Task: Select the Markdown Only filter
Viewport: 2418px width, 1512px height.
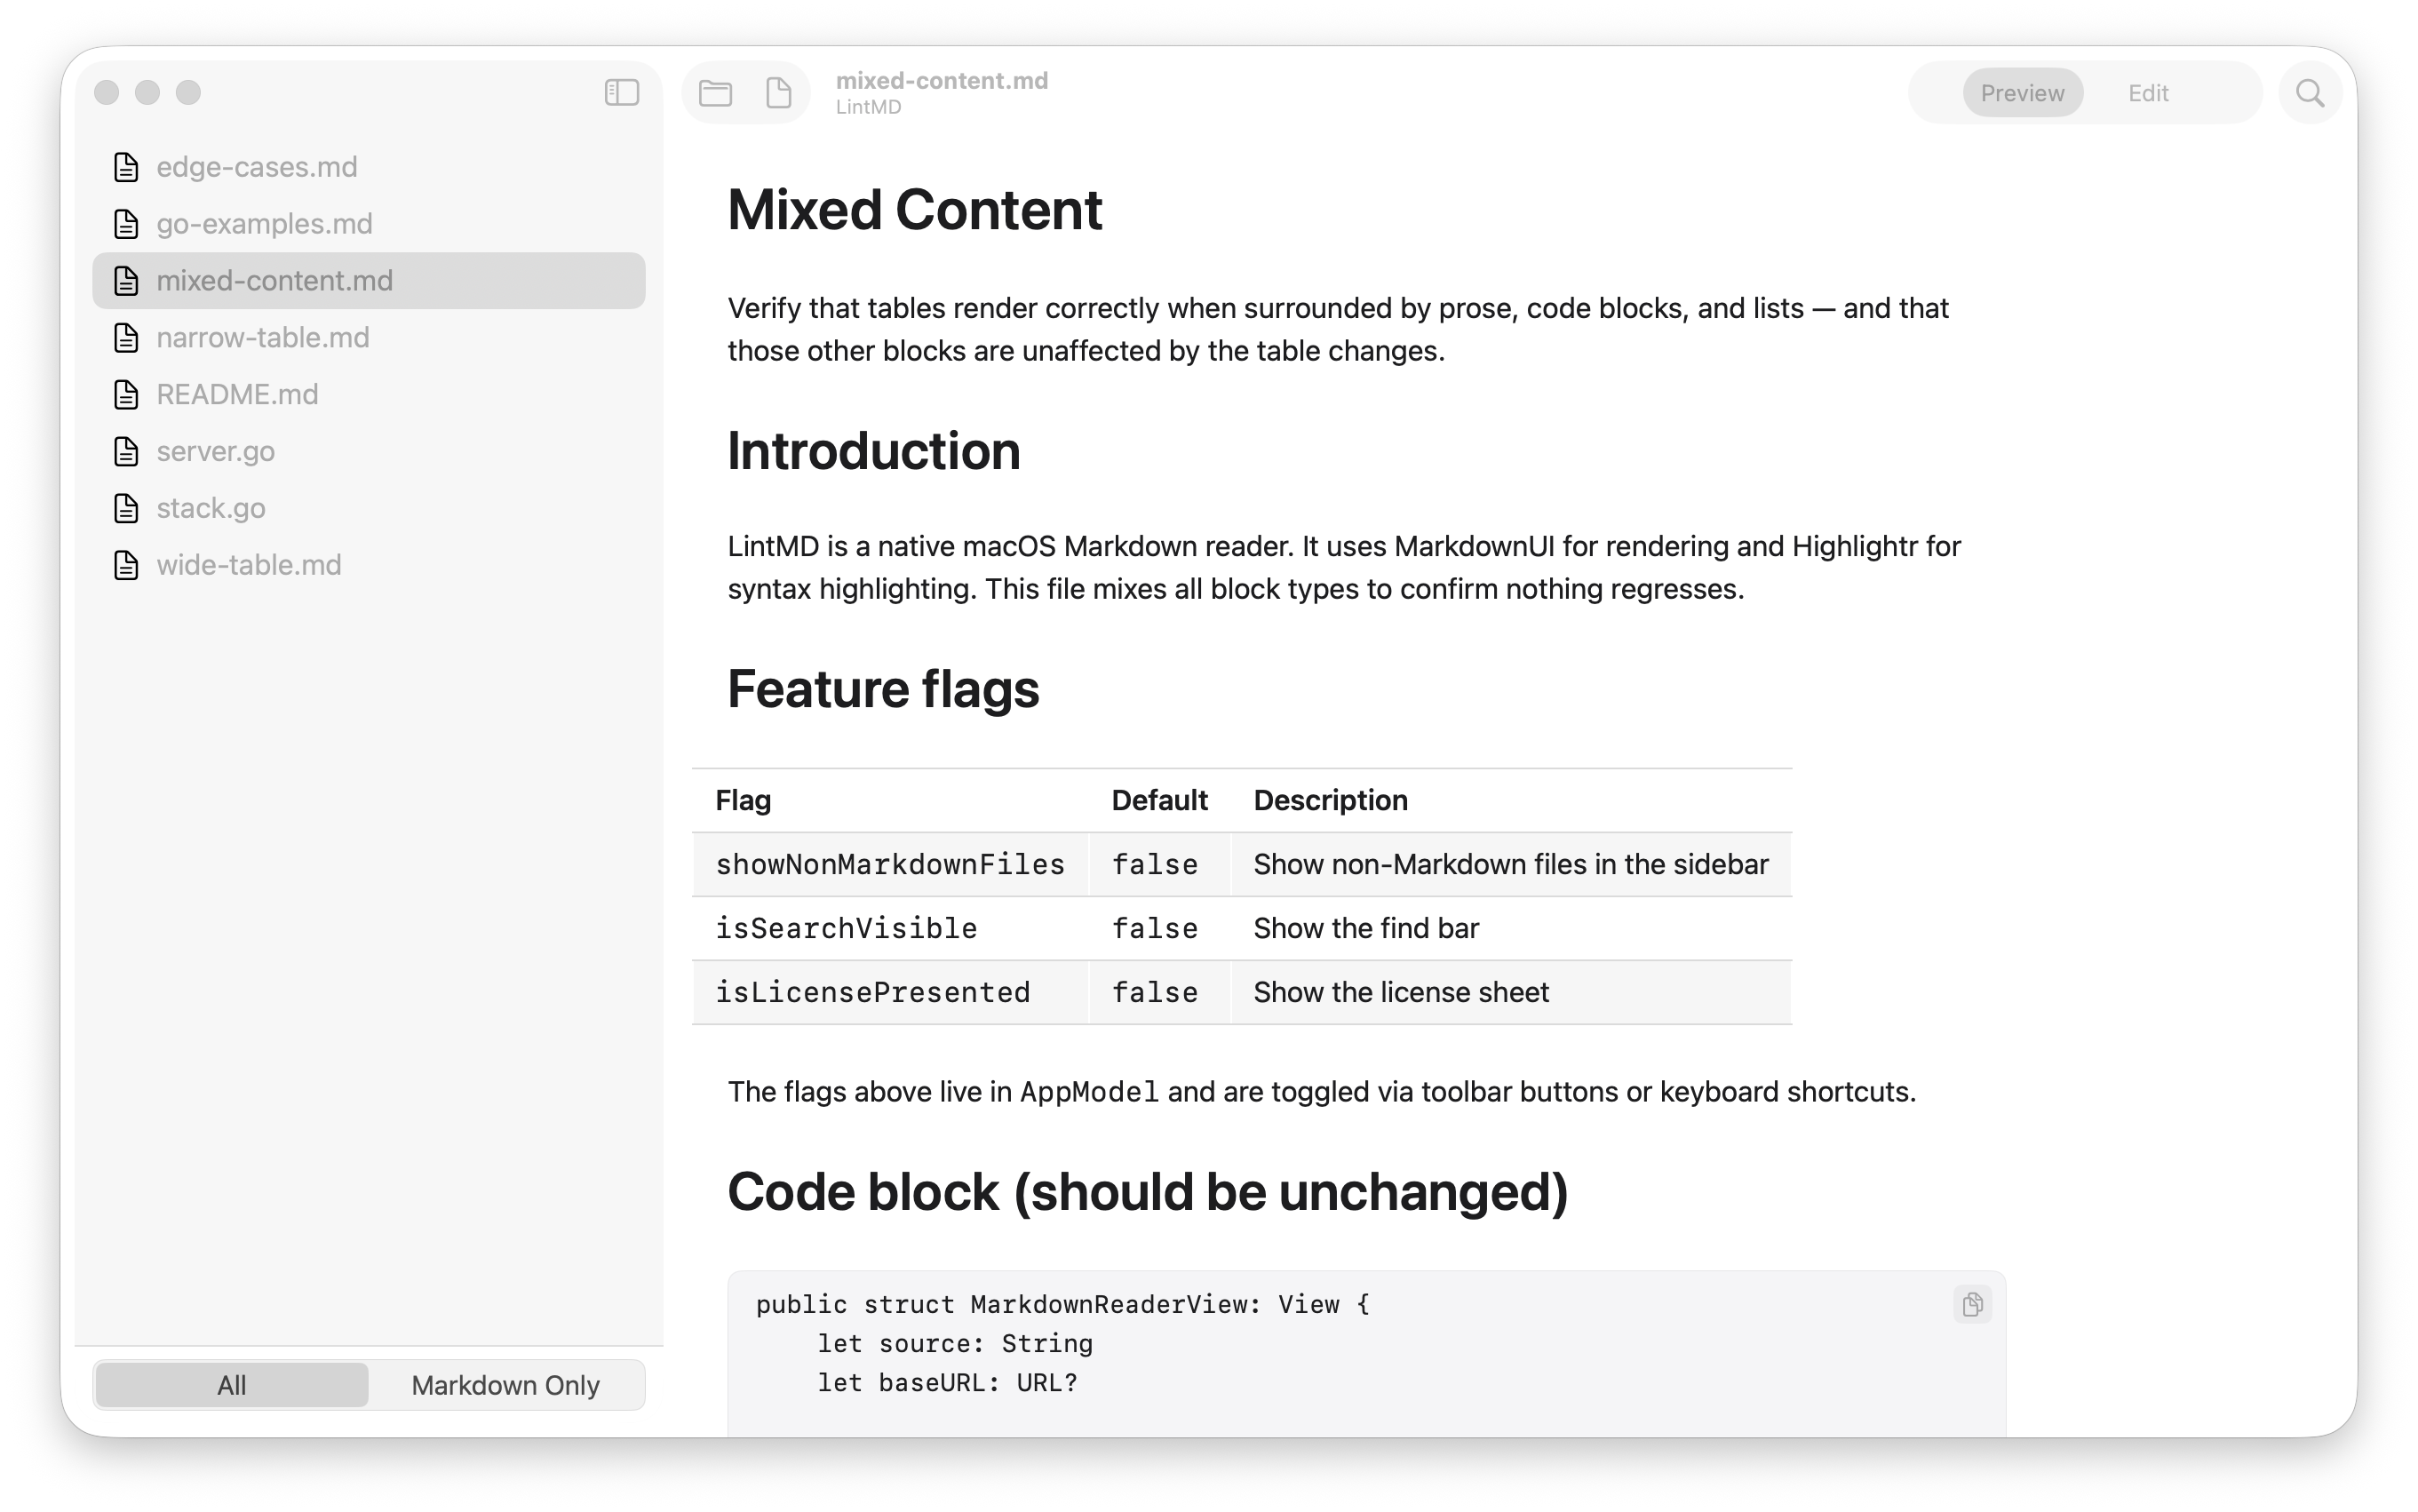Action: tap(505, 1385)
